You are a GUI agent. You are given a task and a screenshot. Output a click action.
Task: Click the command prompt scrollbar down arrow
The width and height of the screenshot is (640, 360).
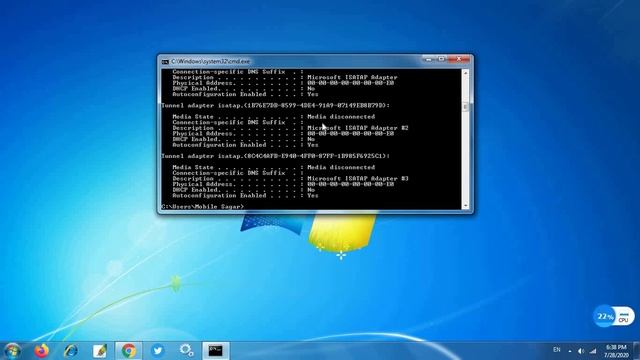tap(465, 206)
